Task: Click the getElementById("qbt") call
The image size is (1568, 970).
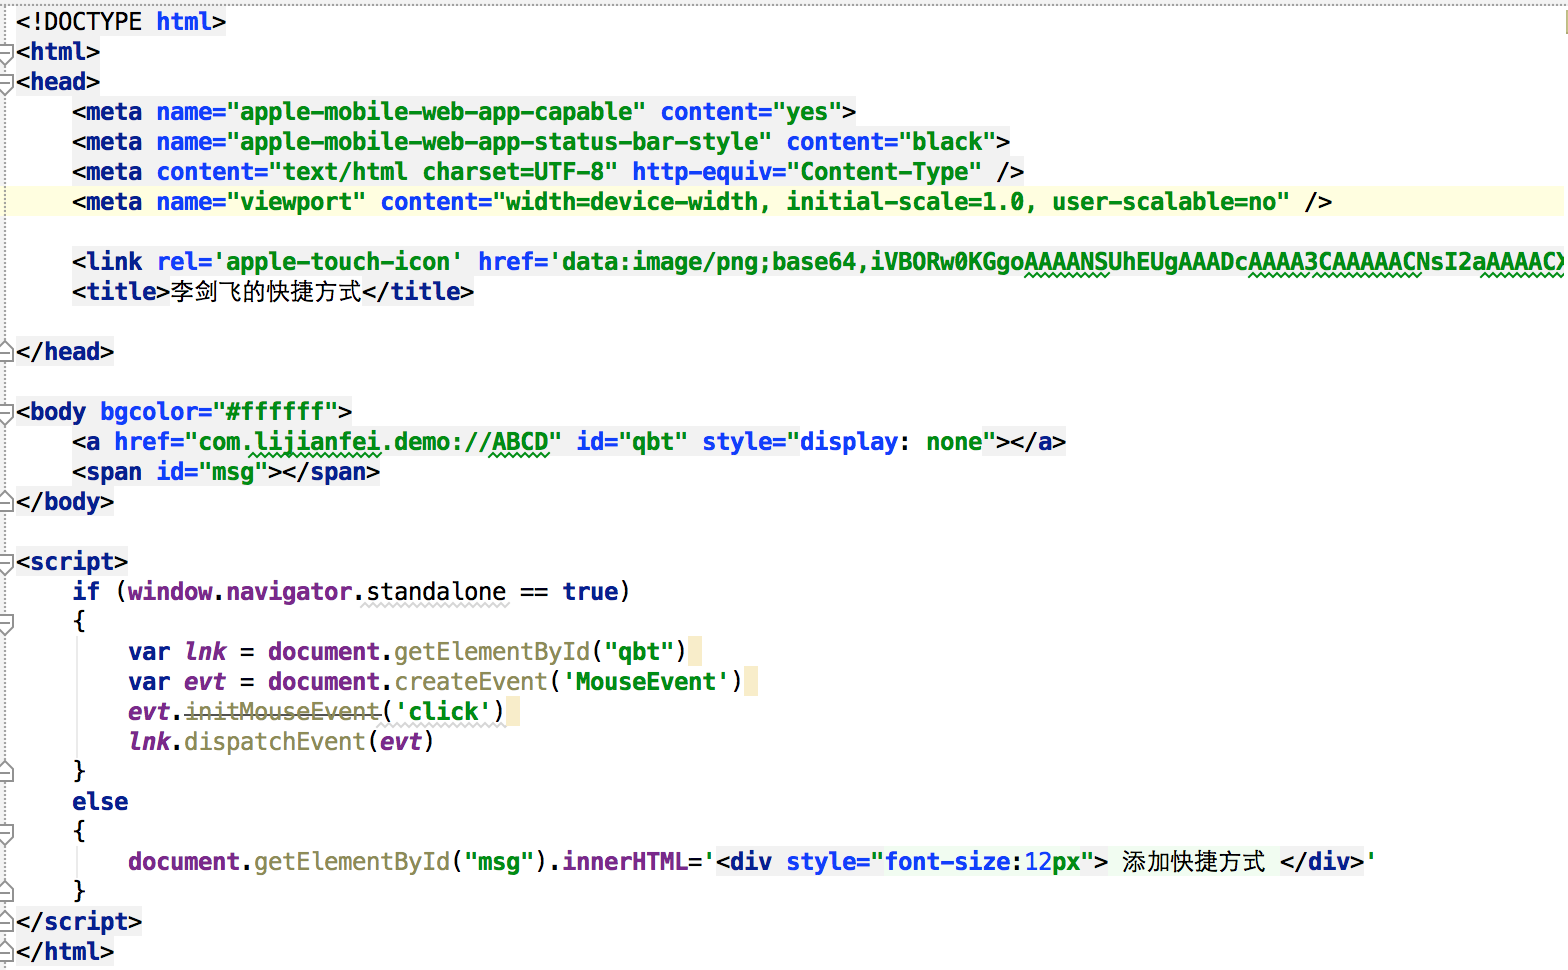Action: coord(540,652)
